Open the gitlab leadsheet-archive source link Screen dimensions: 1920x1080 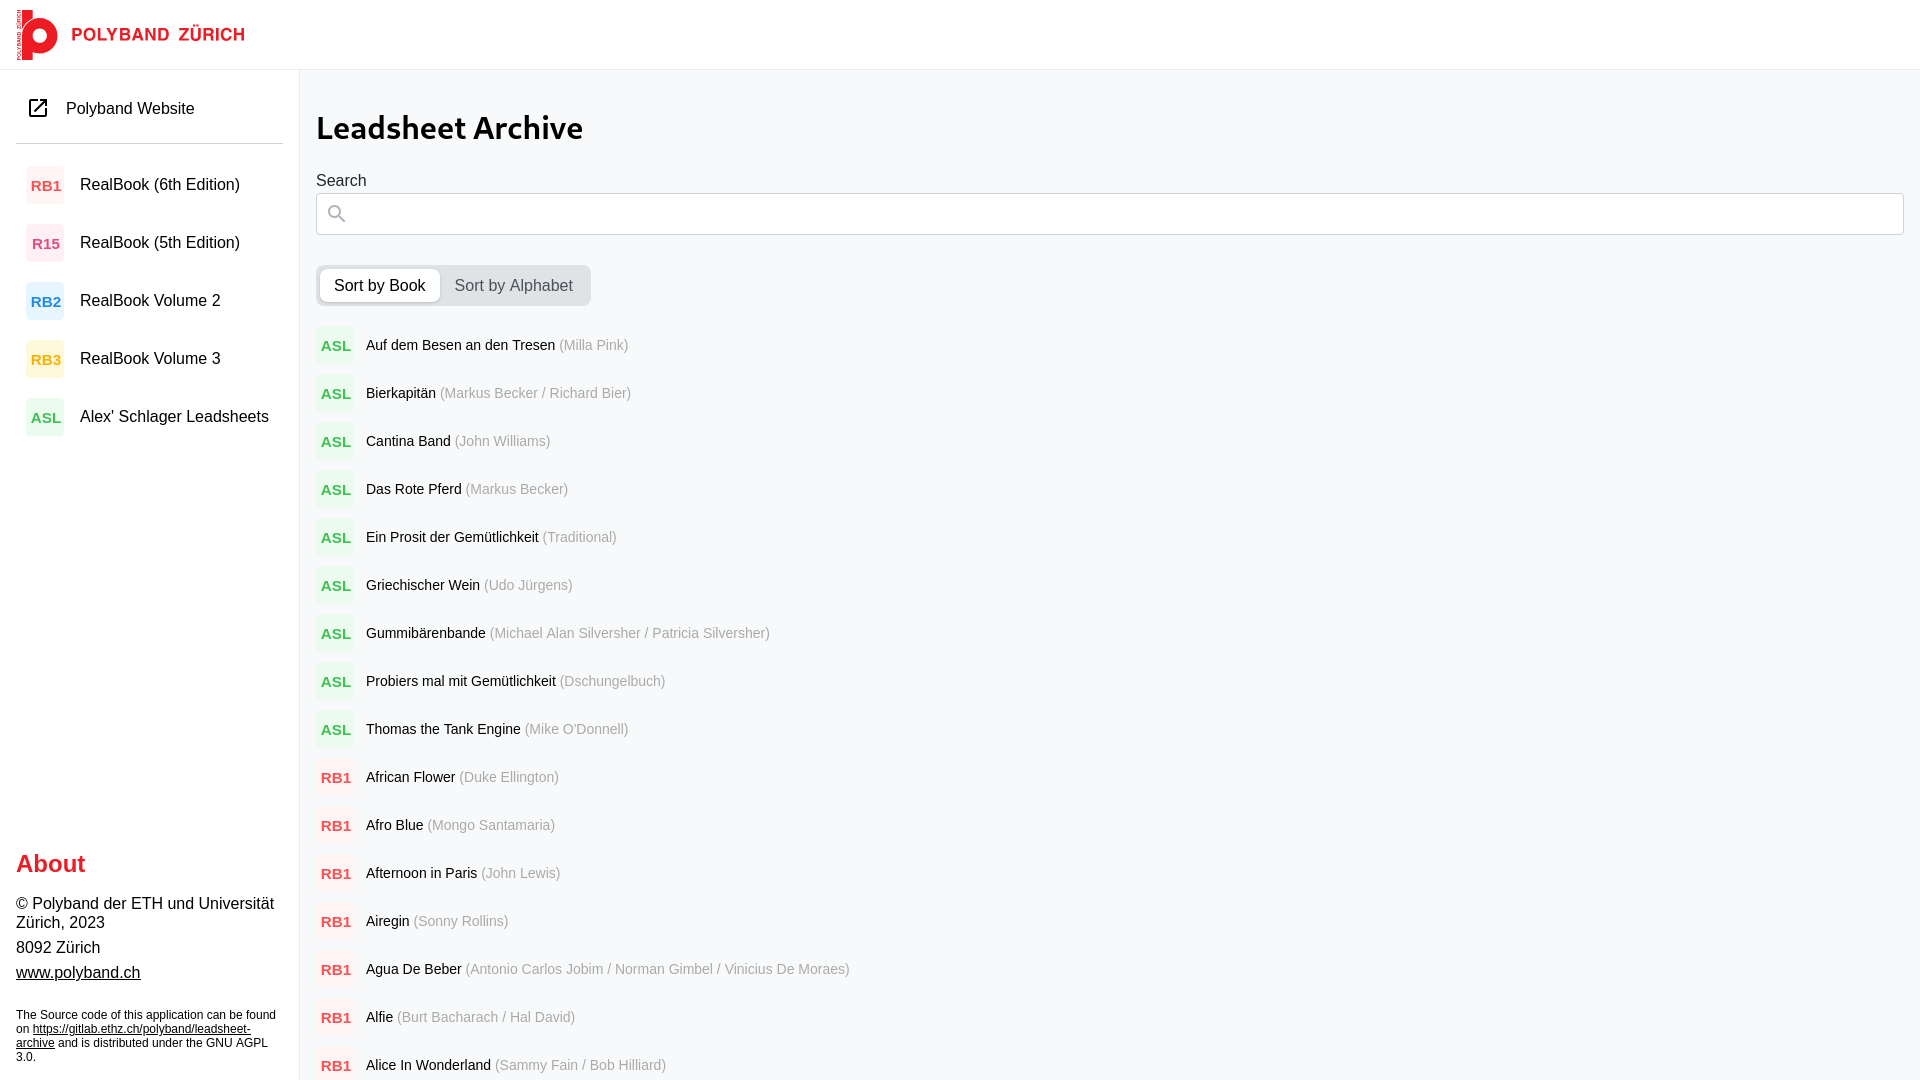[x=140, y=1029]
